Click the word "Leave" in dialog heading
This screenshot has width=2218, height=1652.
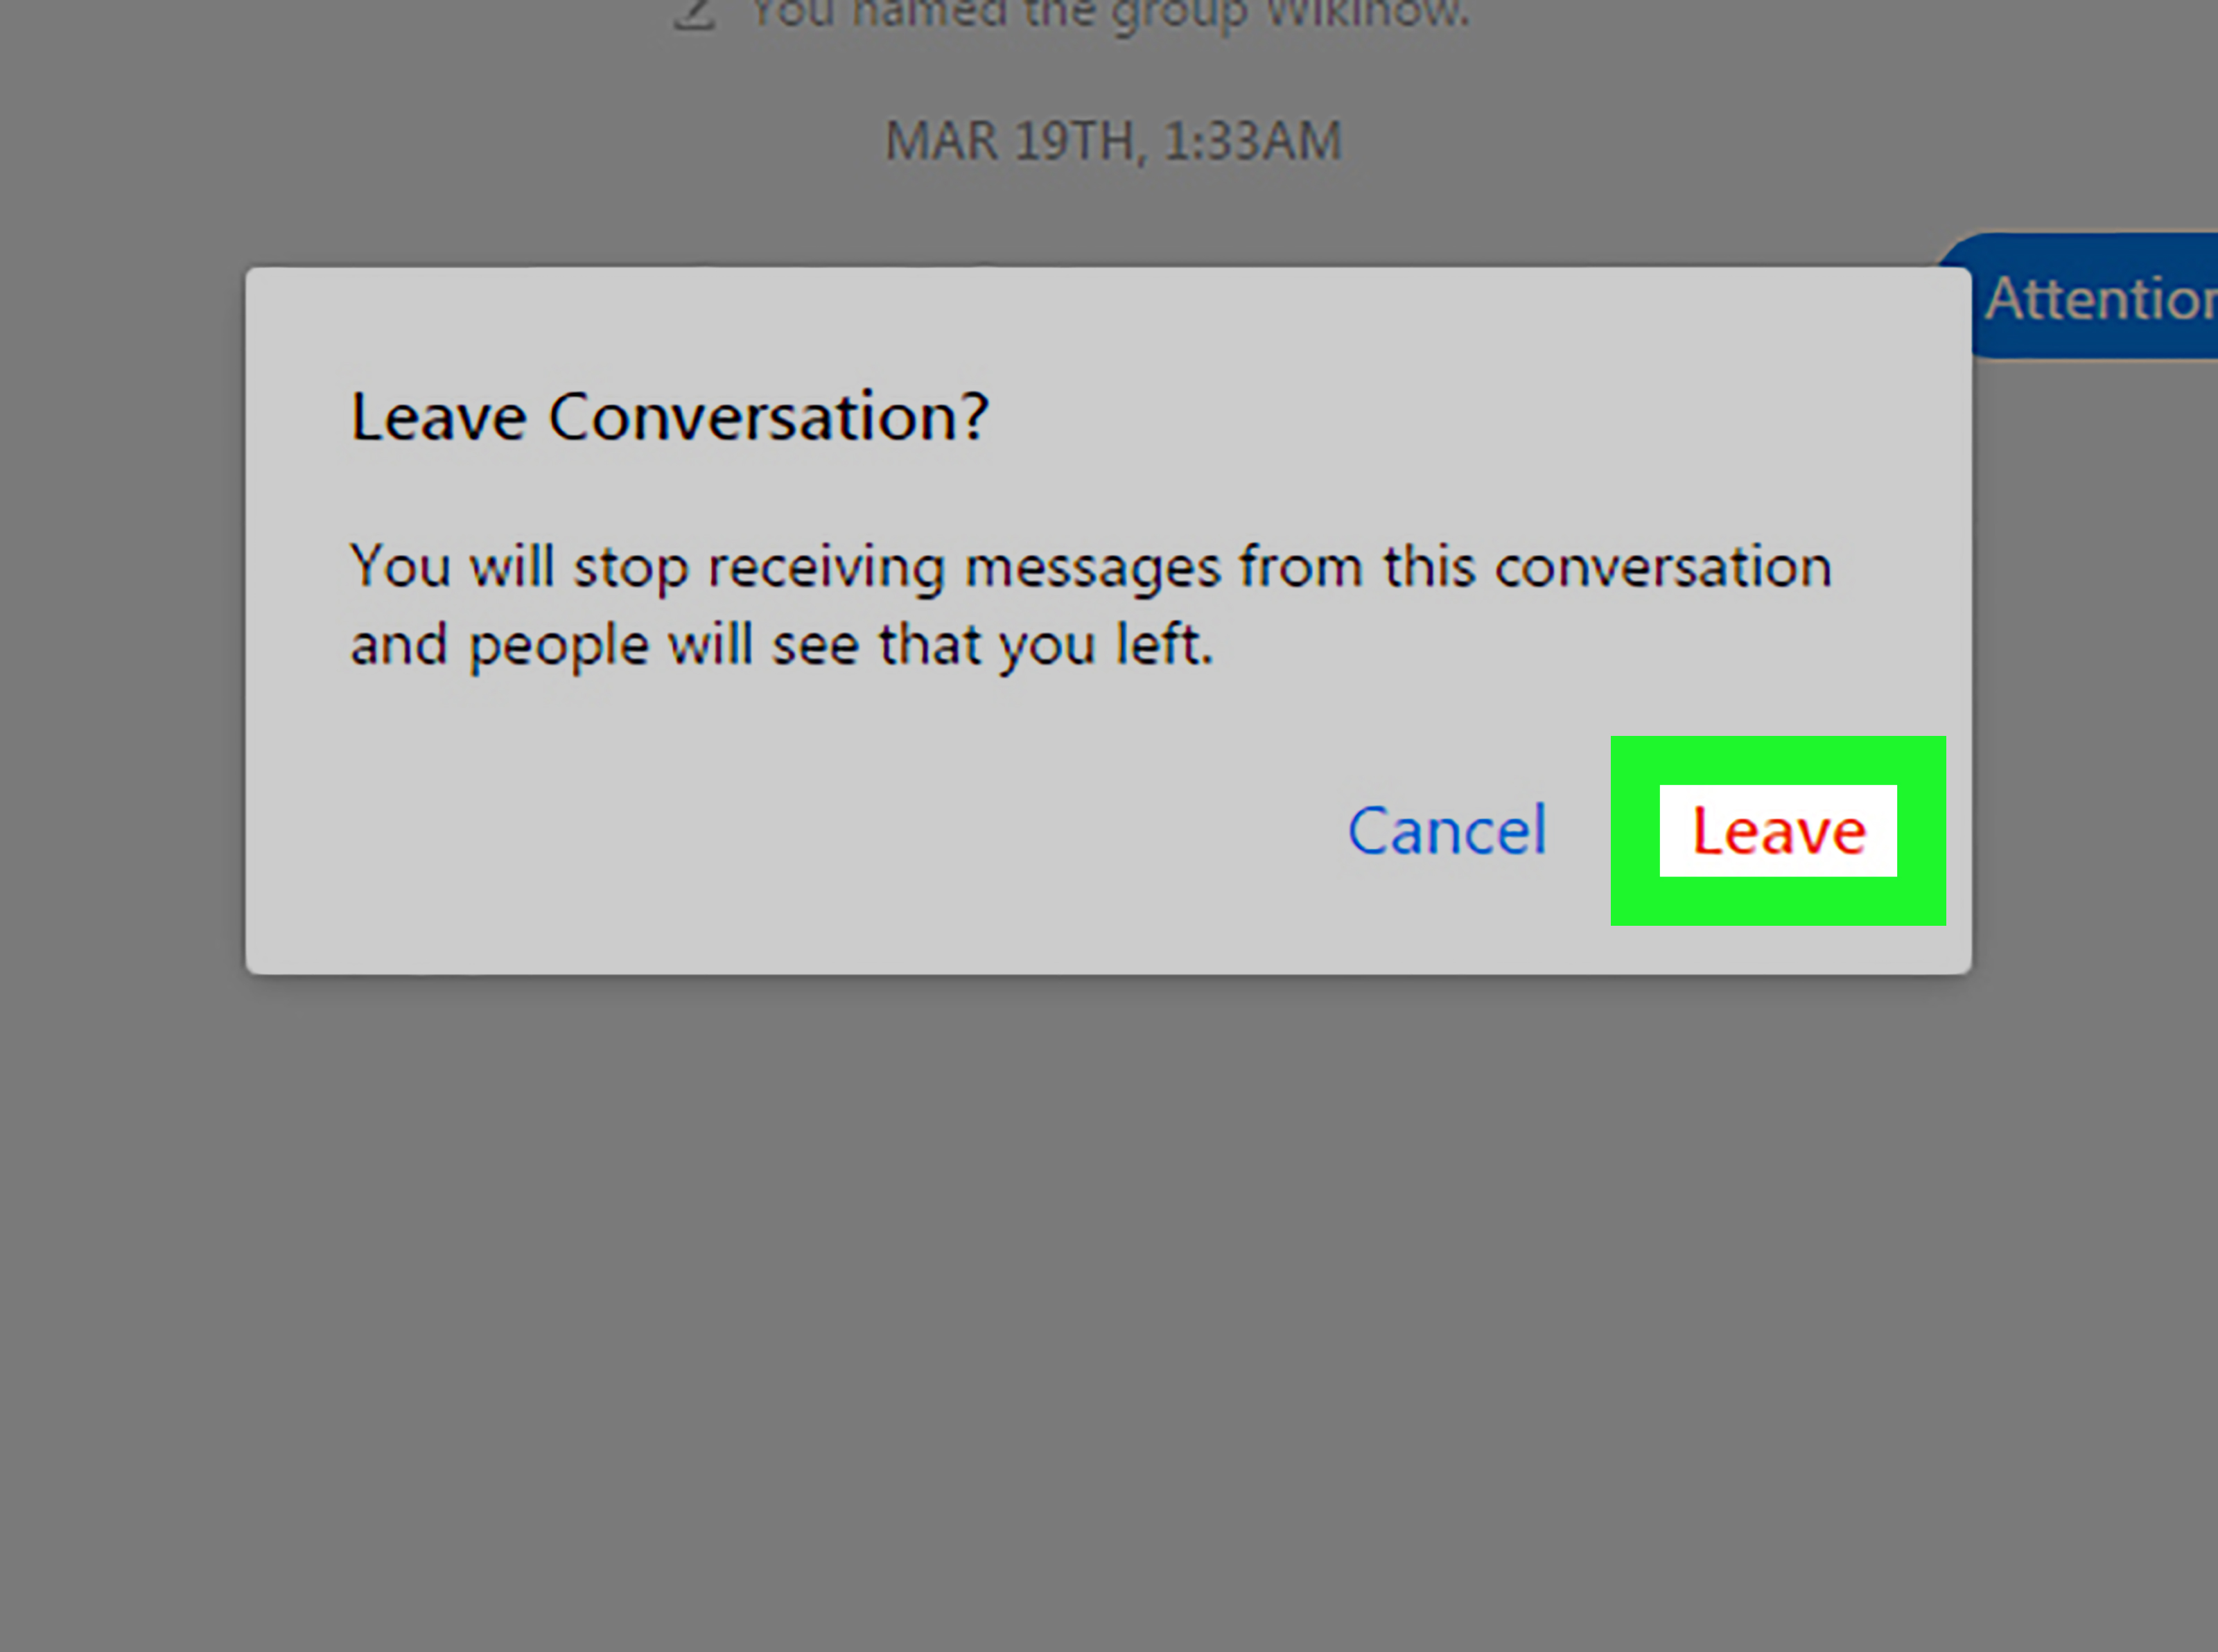tap(438, 416)
